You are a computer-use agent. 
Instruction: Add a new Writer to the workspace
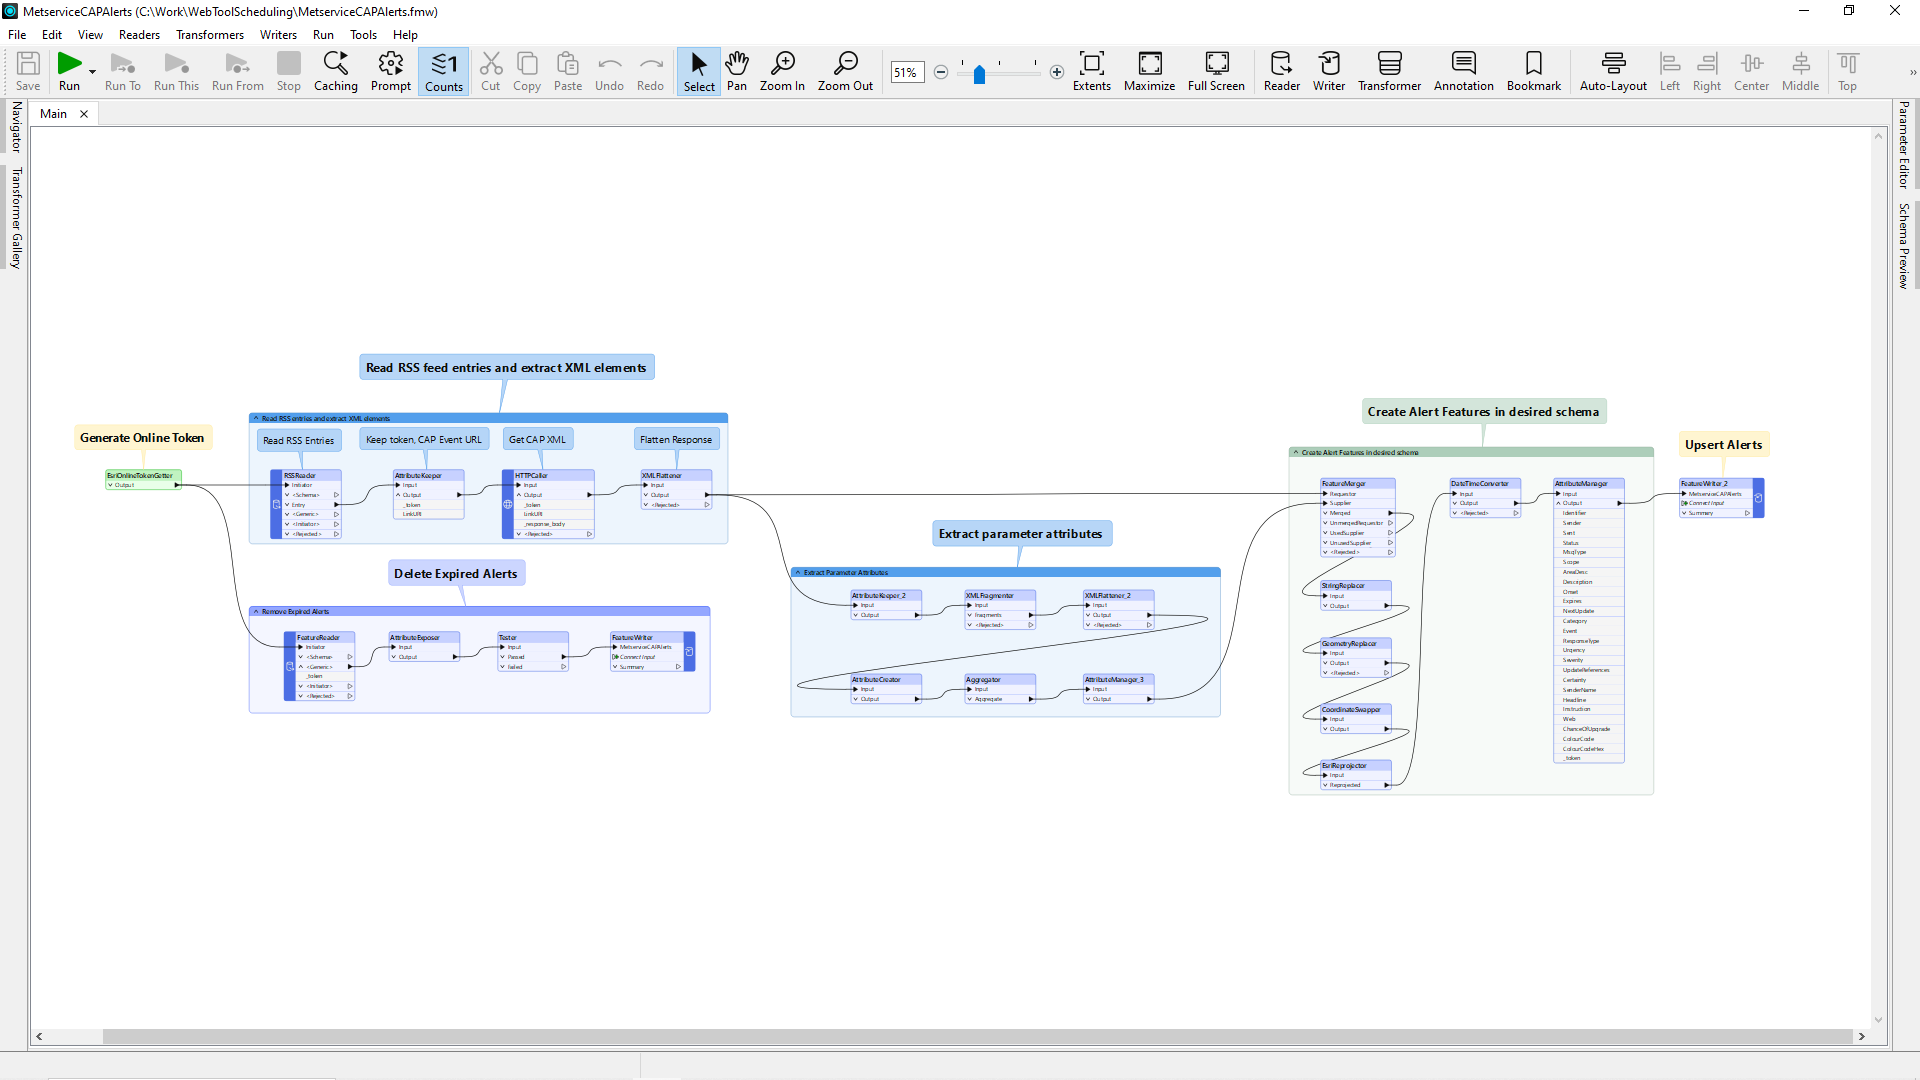point(1329,71)
